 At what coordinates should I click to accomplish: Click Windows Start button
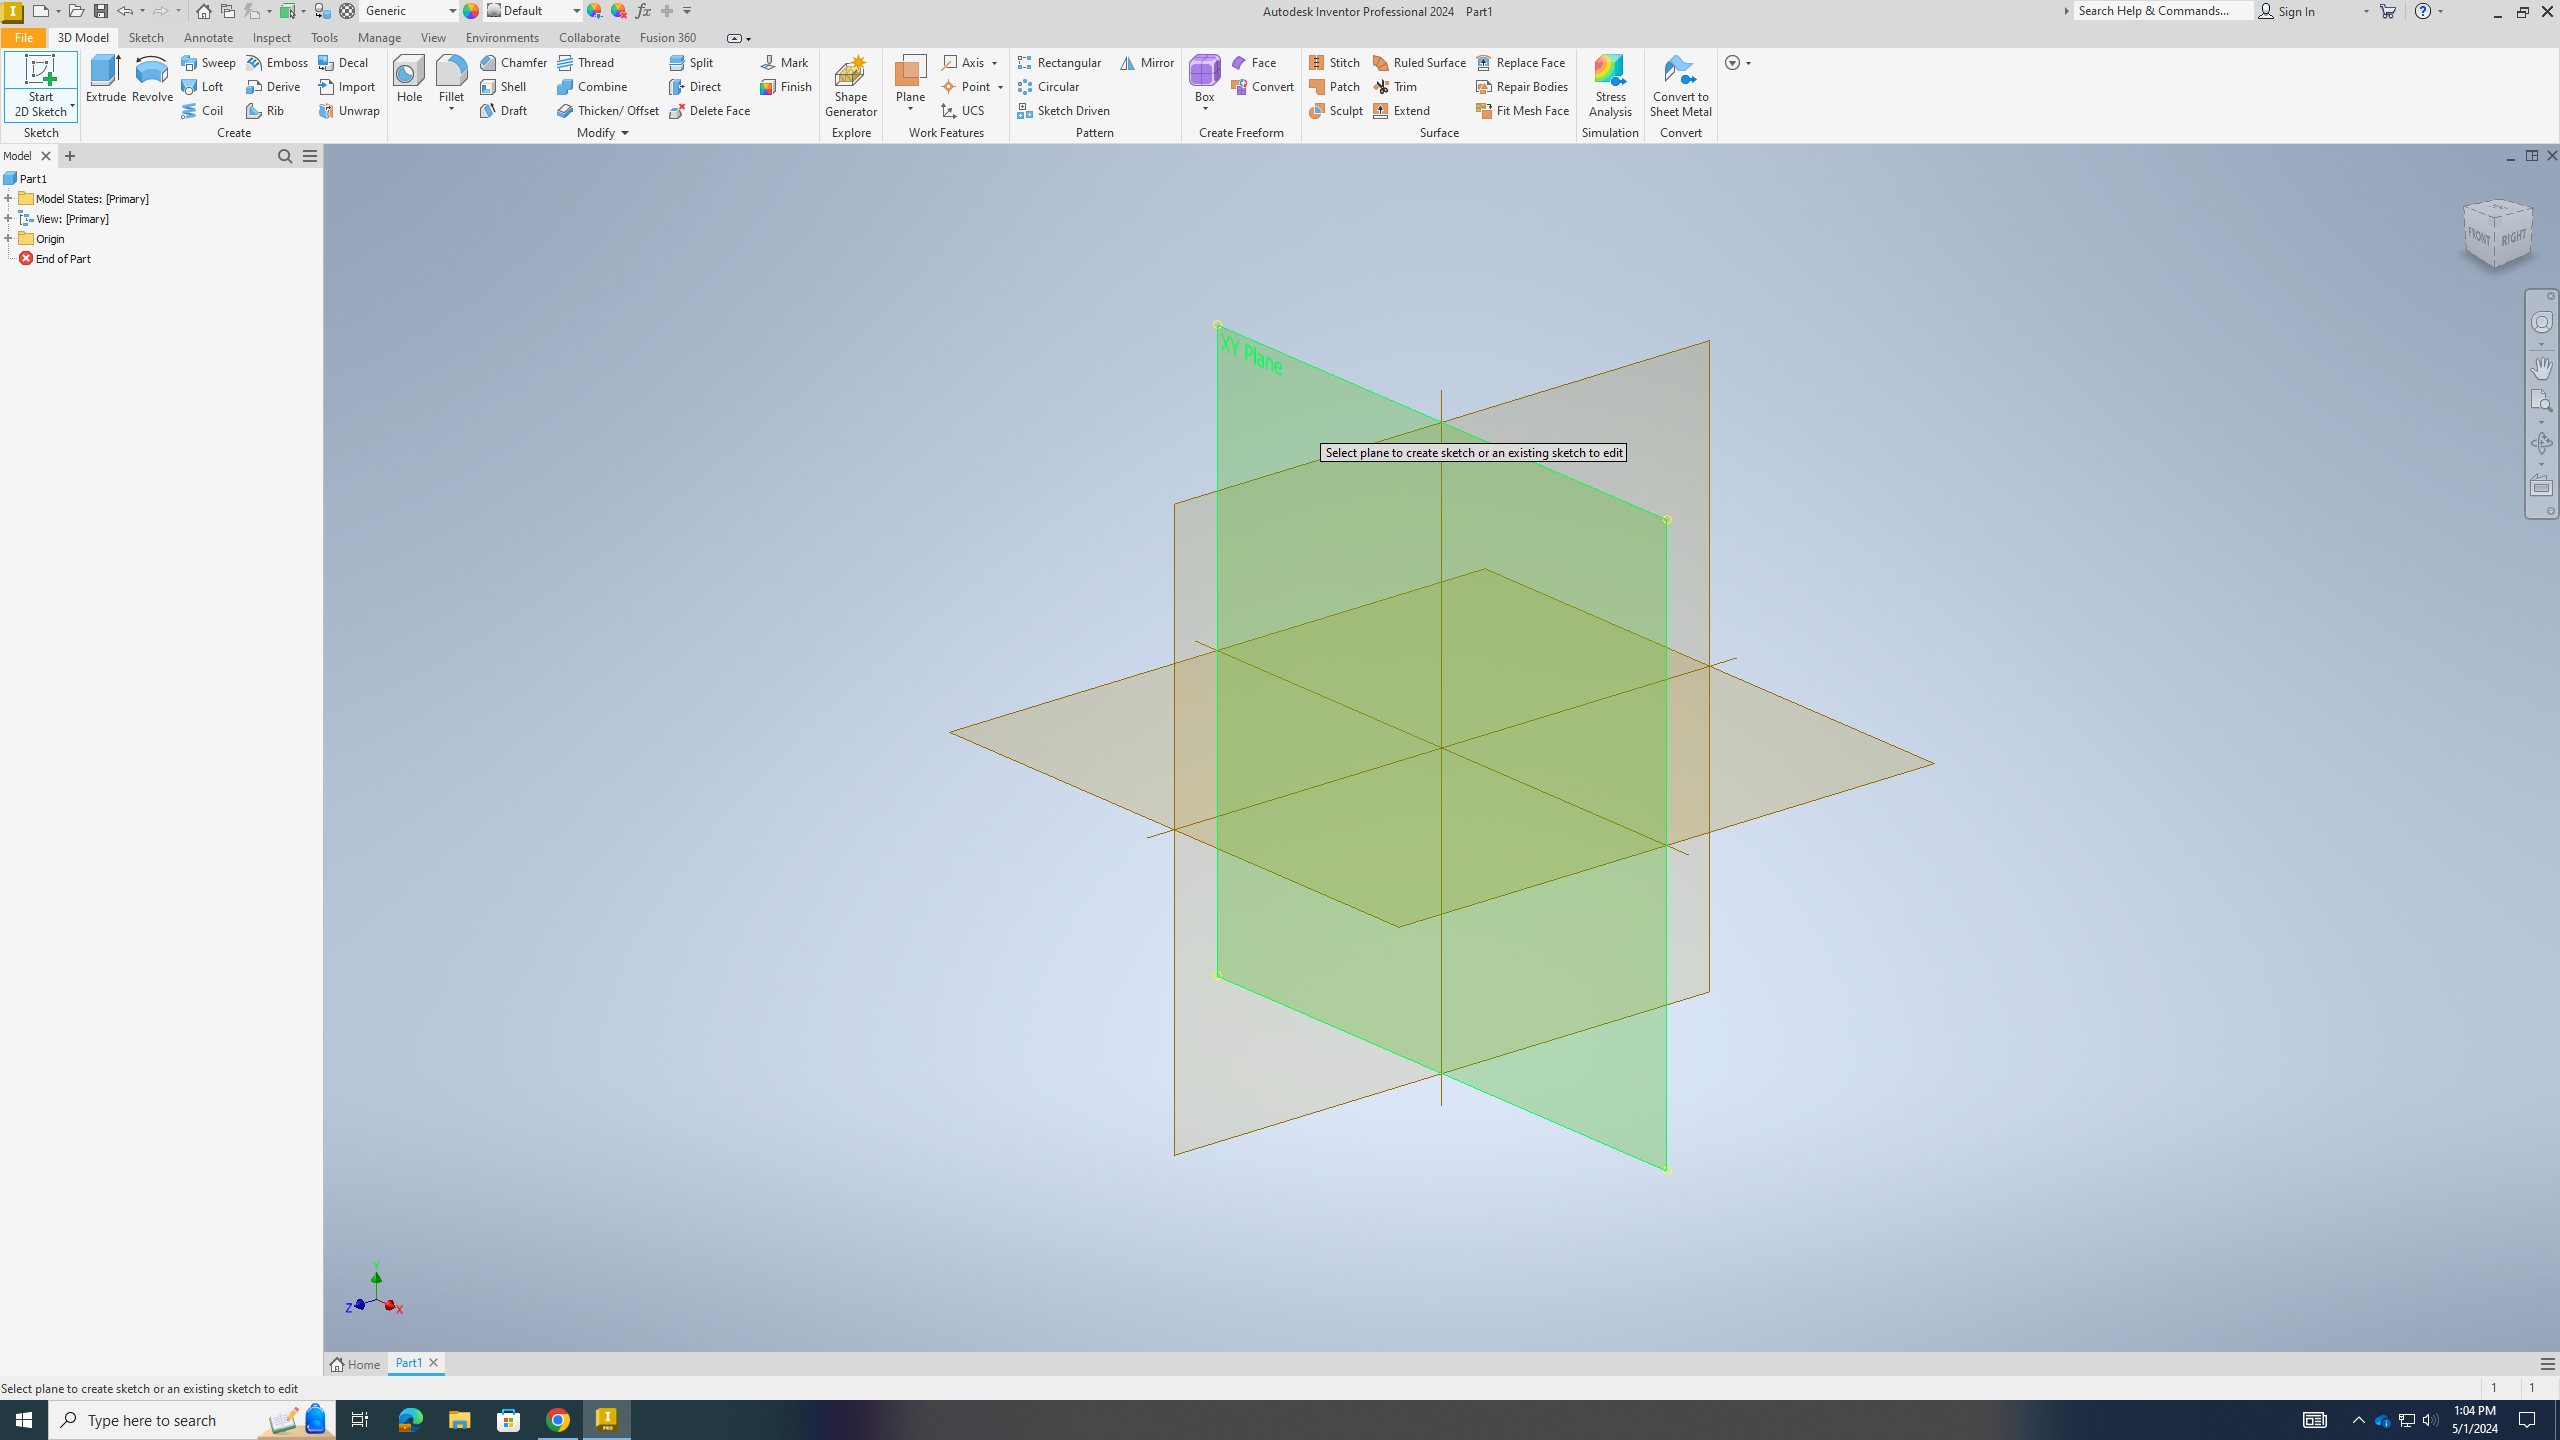24,1420
